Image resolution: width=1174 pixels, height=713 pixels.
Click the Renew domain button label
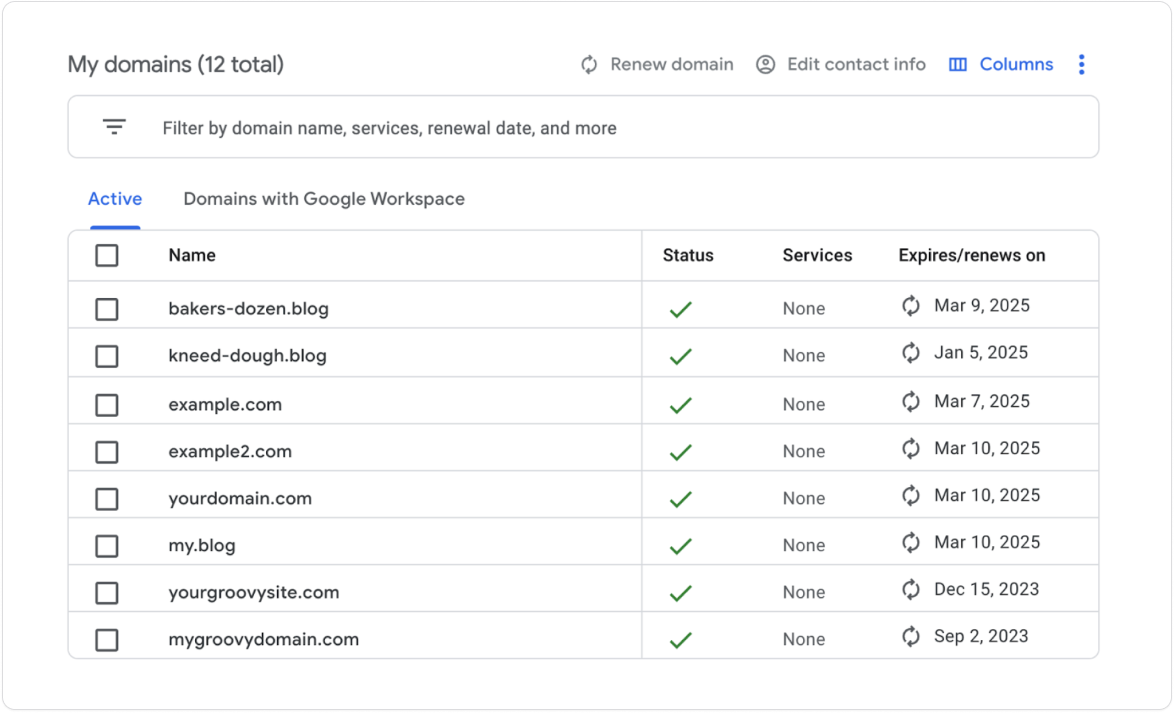pos(672,64)
